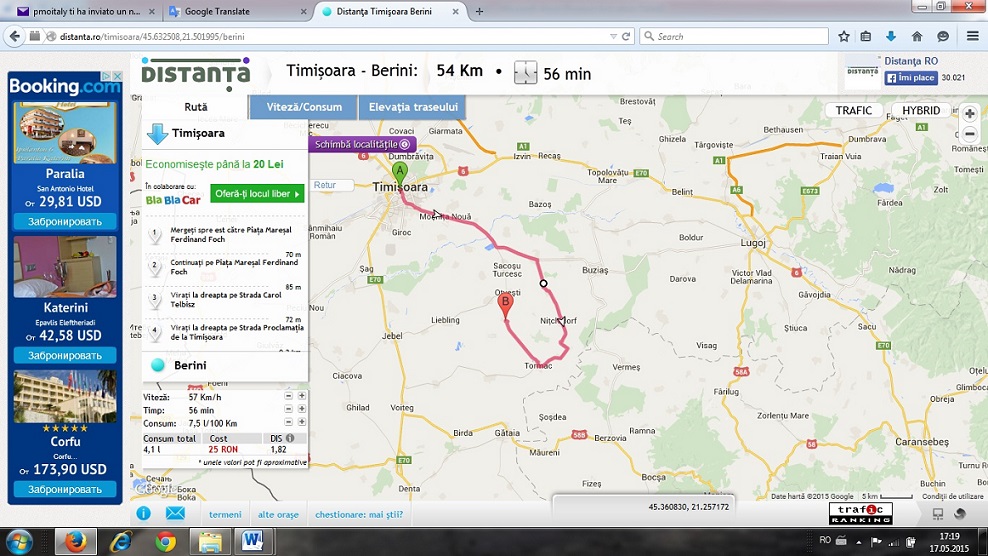Open the bookmarks list icon

point(866,37)
